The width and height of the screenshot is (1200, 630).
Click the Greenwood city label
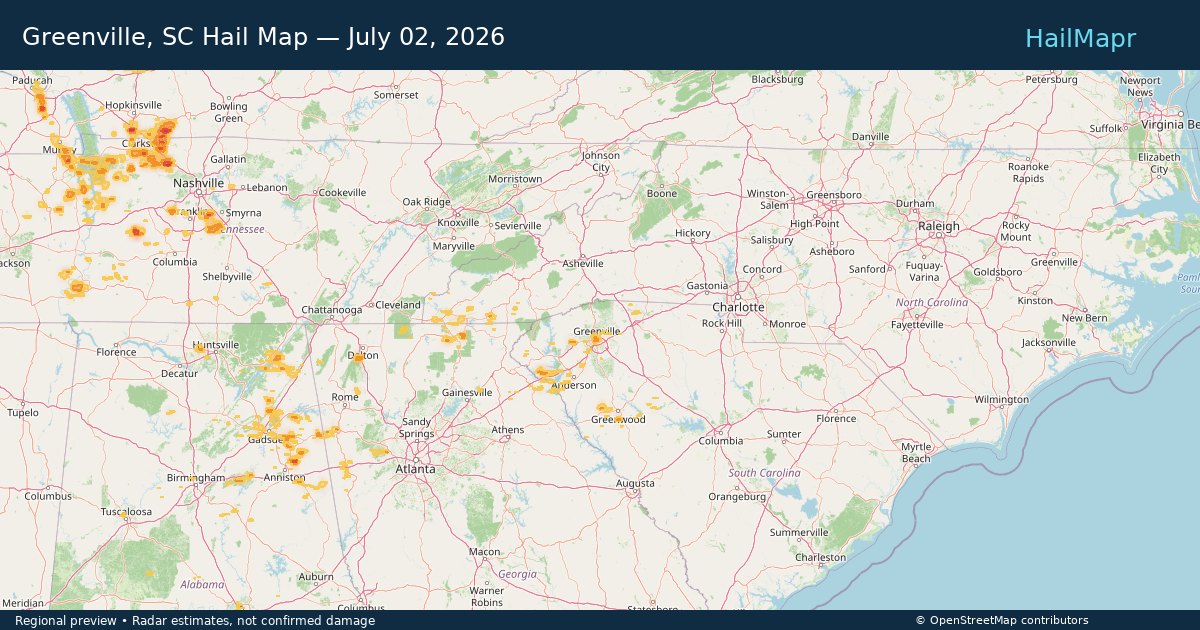click(x=618, y=420)
